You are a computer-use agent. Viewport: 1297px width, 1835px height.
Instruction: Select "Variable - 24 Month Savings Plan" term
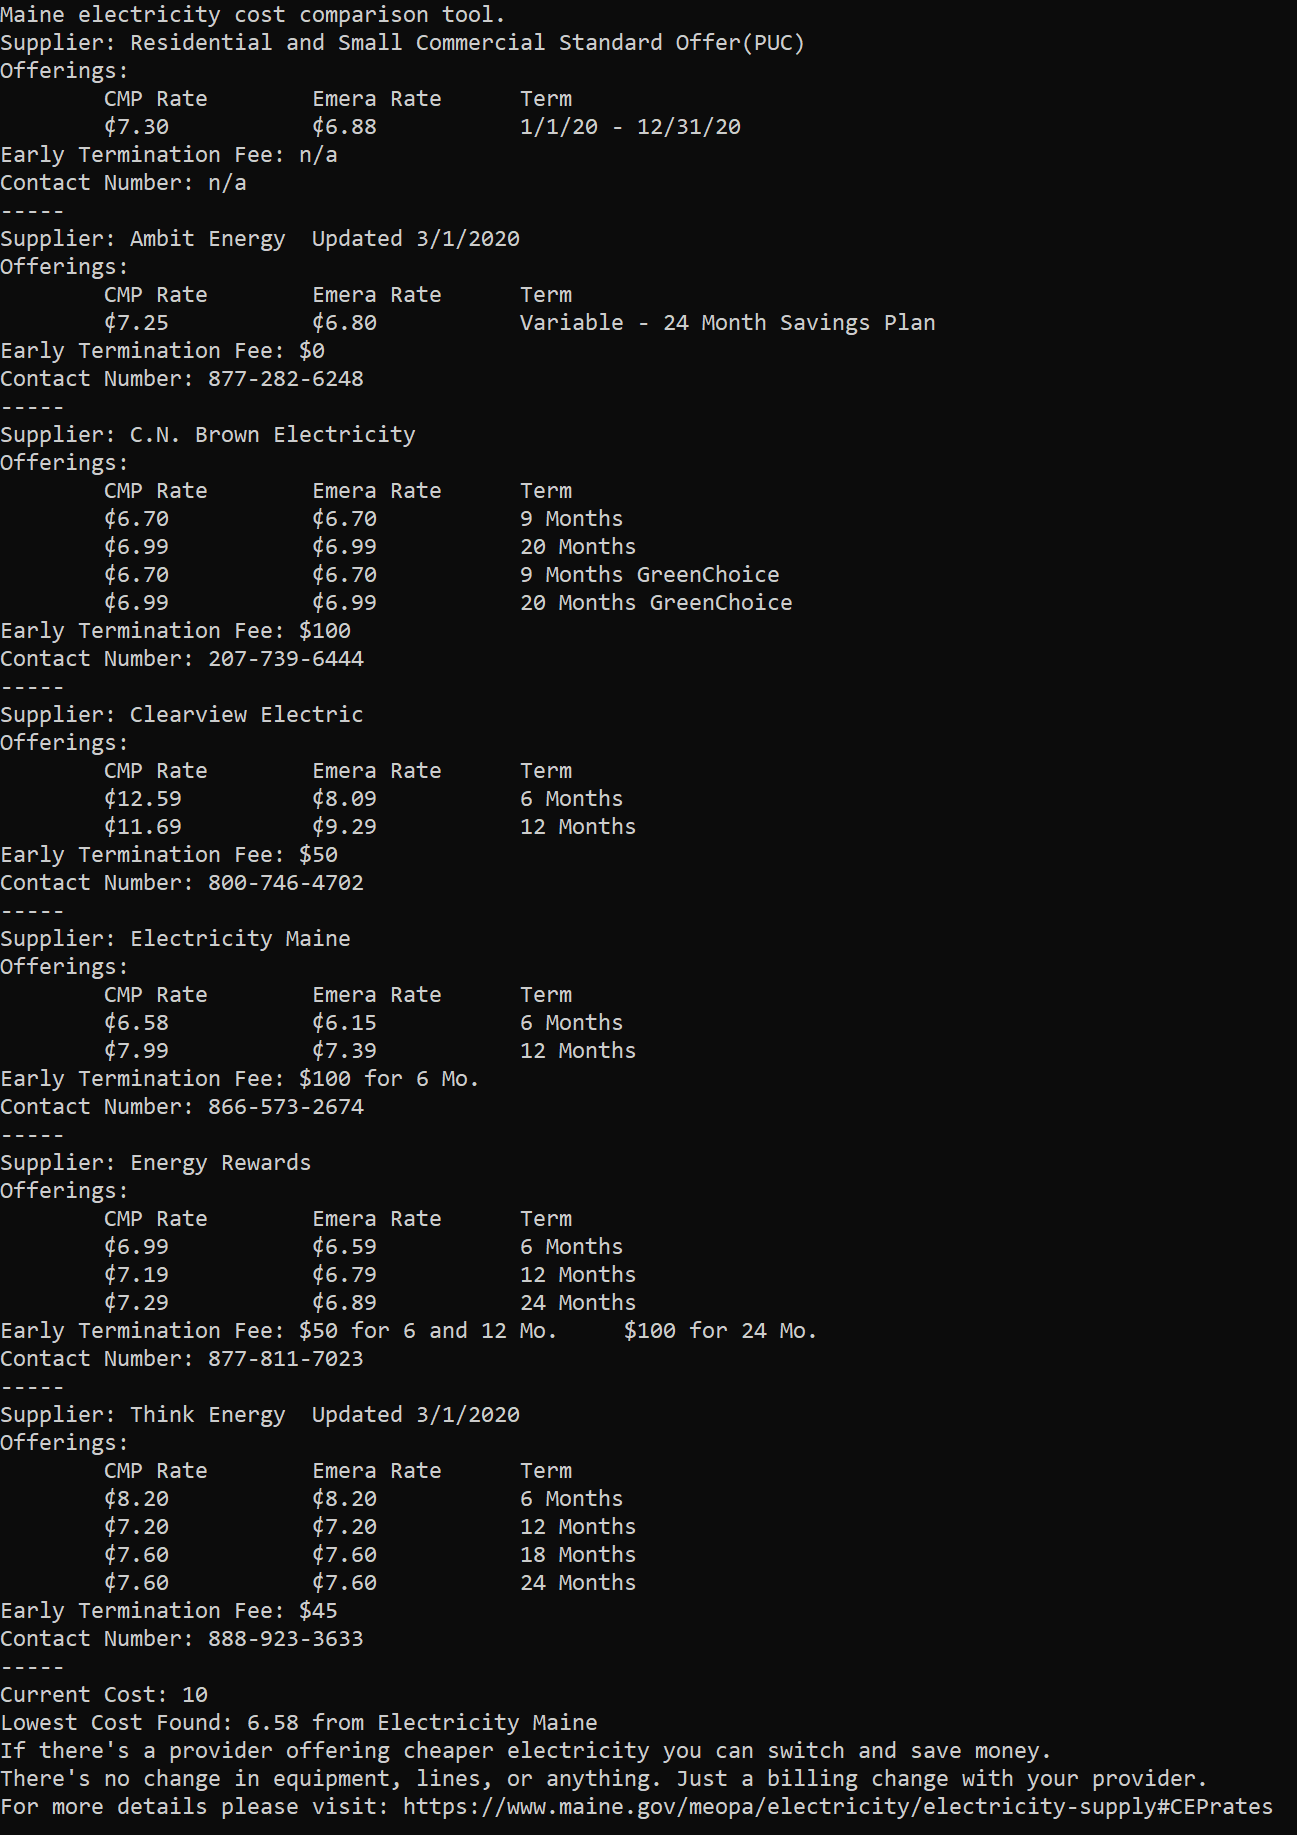tap(728, 323)
